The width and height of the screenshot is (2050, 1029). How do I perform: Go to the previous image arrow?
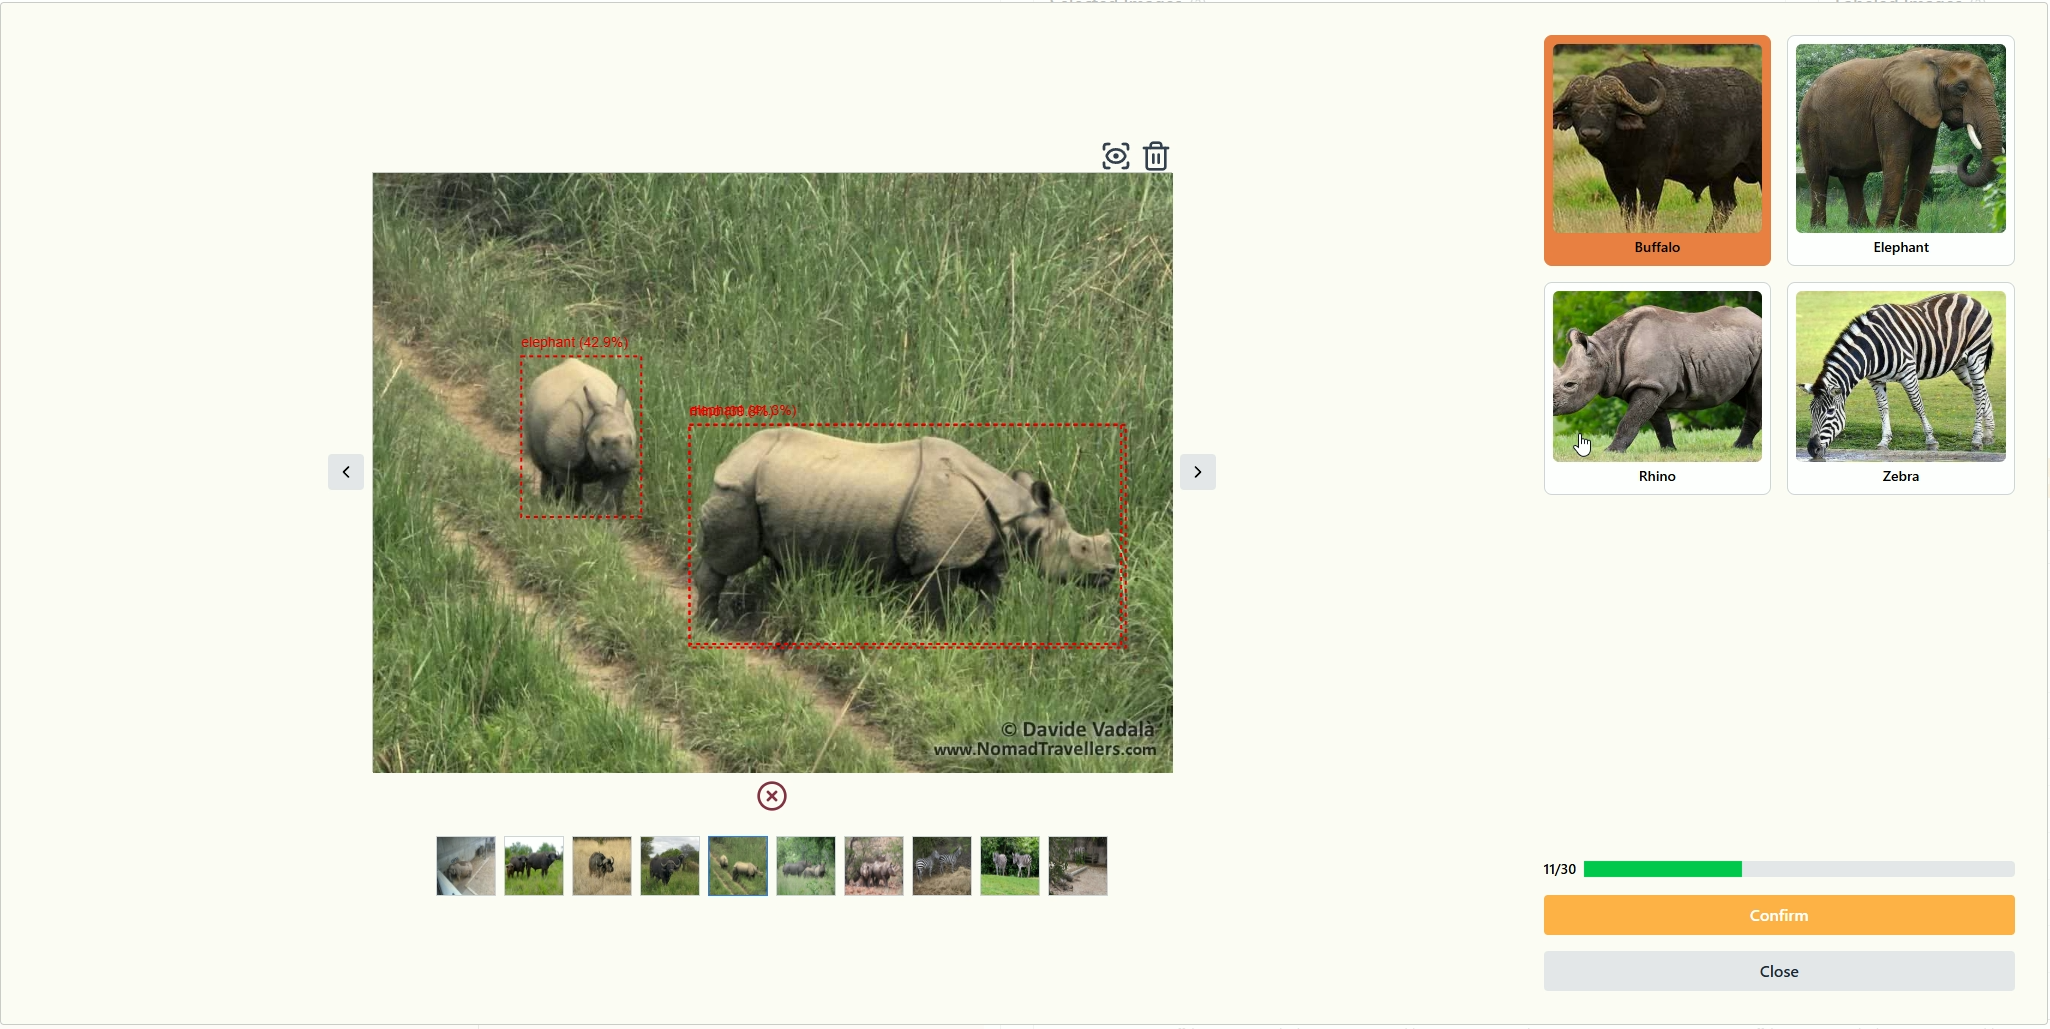346,472
